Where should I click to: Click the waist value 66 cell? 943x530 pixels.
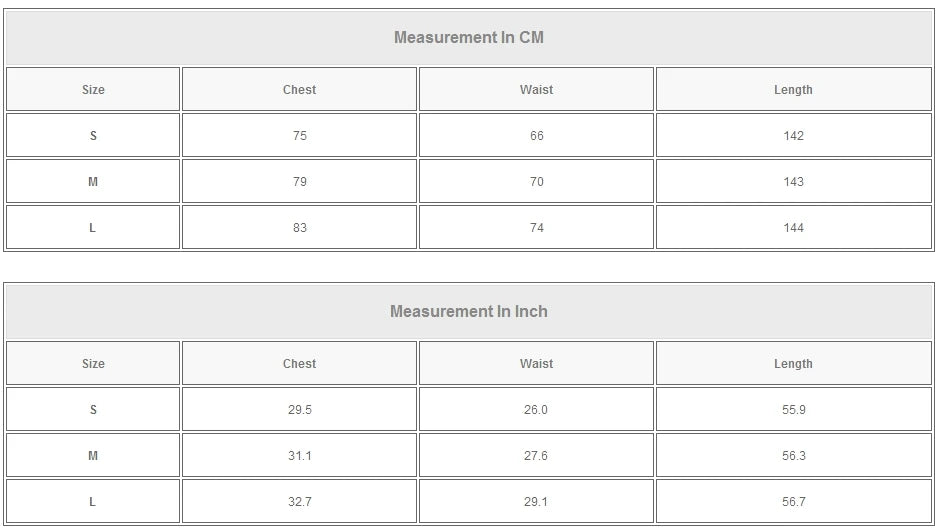[536, 136]
